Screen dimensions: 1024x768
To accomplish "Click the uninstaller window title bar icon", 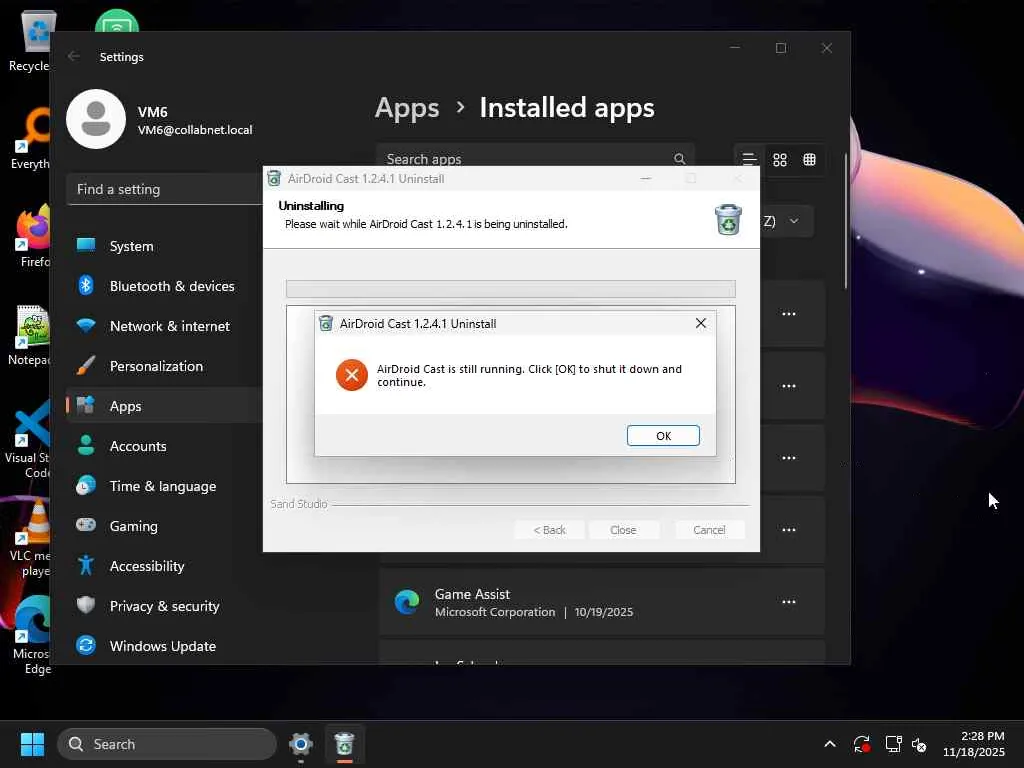I will tap(274, 178).
